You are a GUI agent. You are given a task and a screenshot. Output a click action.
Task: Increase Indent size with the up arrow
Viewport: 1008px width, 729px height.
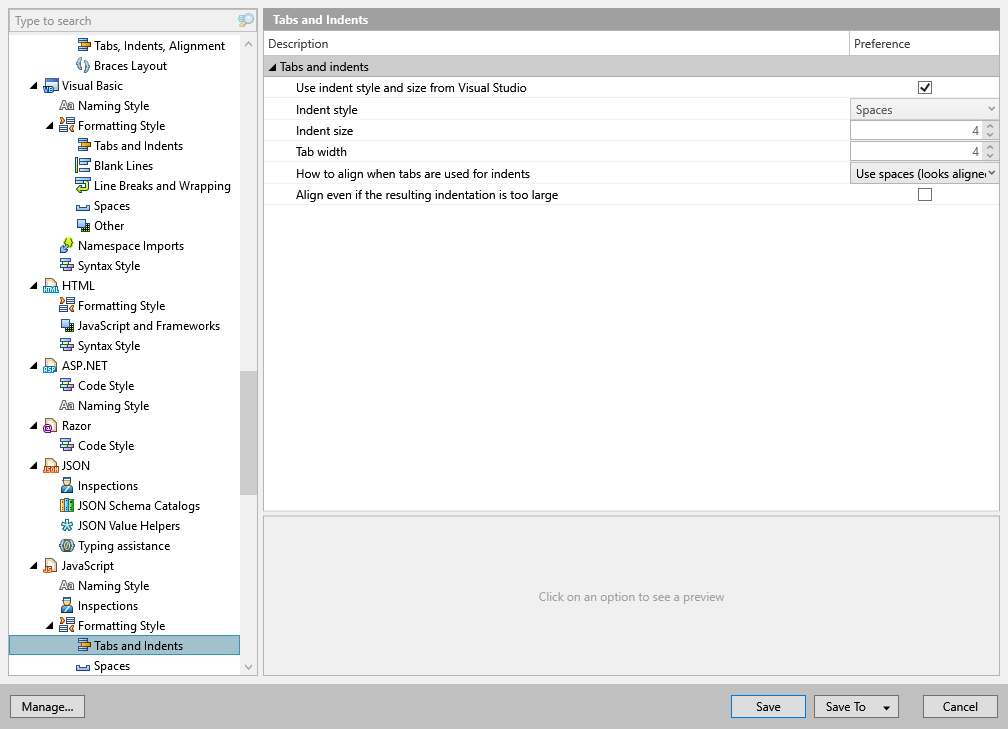tap(990, 125)
